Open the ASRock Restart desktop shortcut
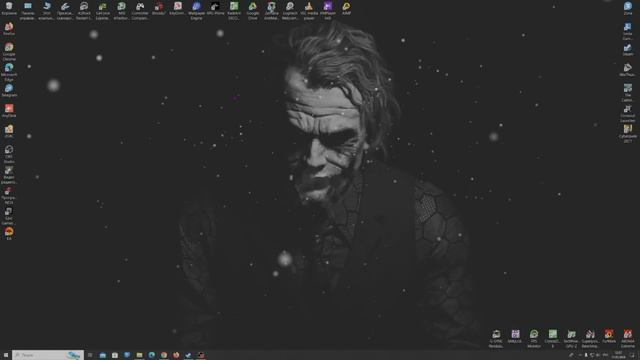640x360 pixels. click(x=84, y=10)
